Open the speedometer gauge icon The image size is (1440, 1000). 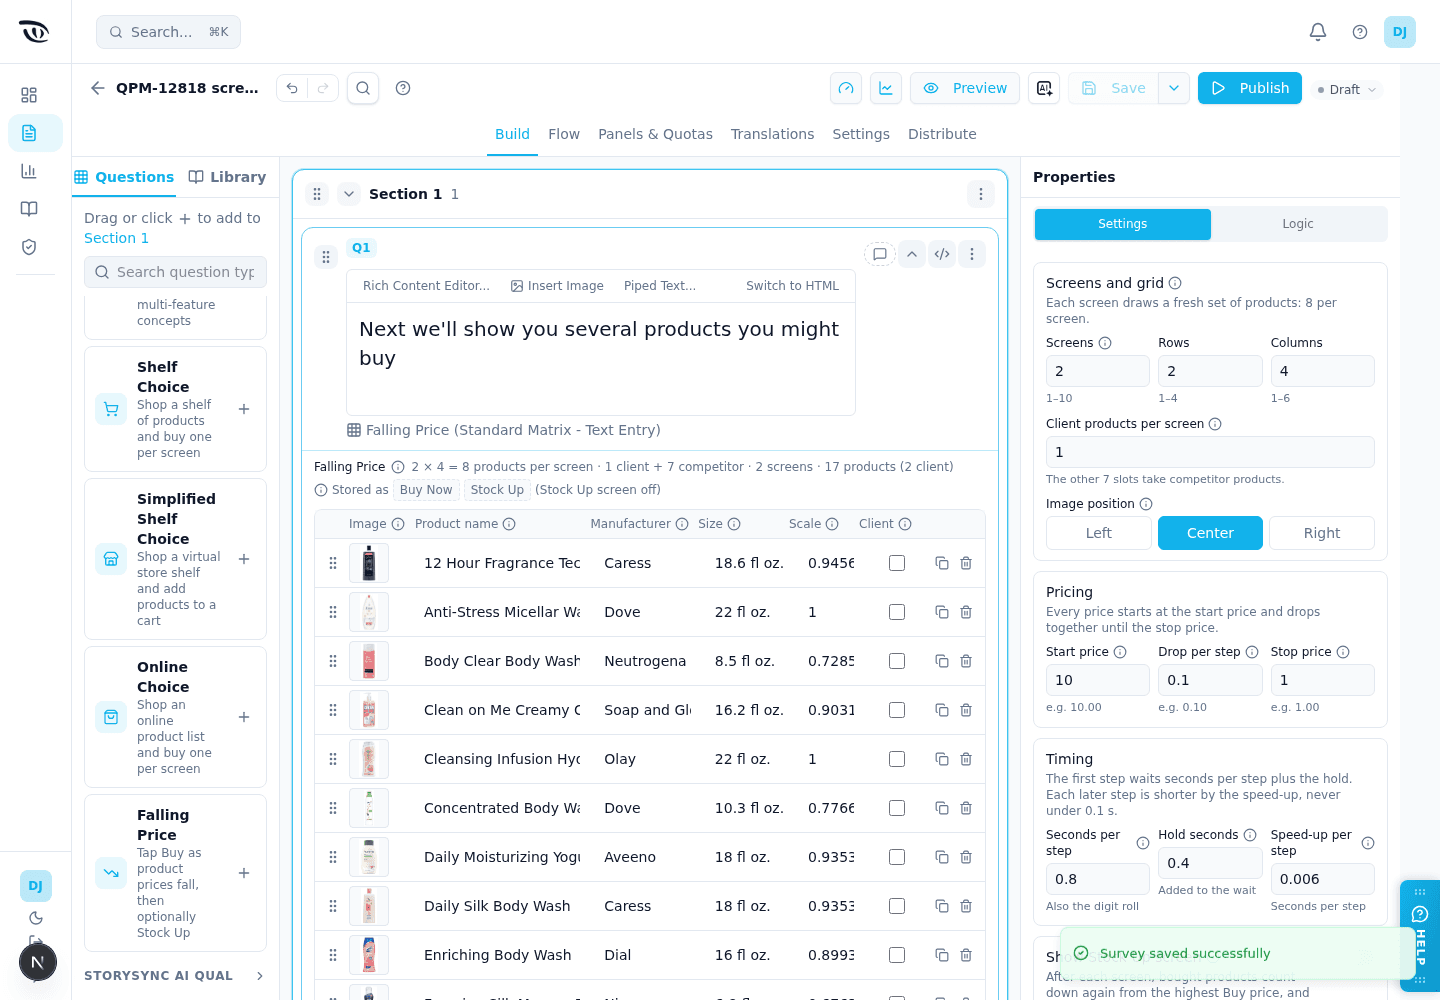pos(846,88)
